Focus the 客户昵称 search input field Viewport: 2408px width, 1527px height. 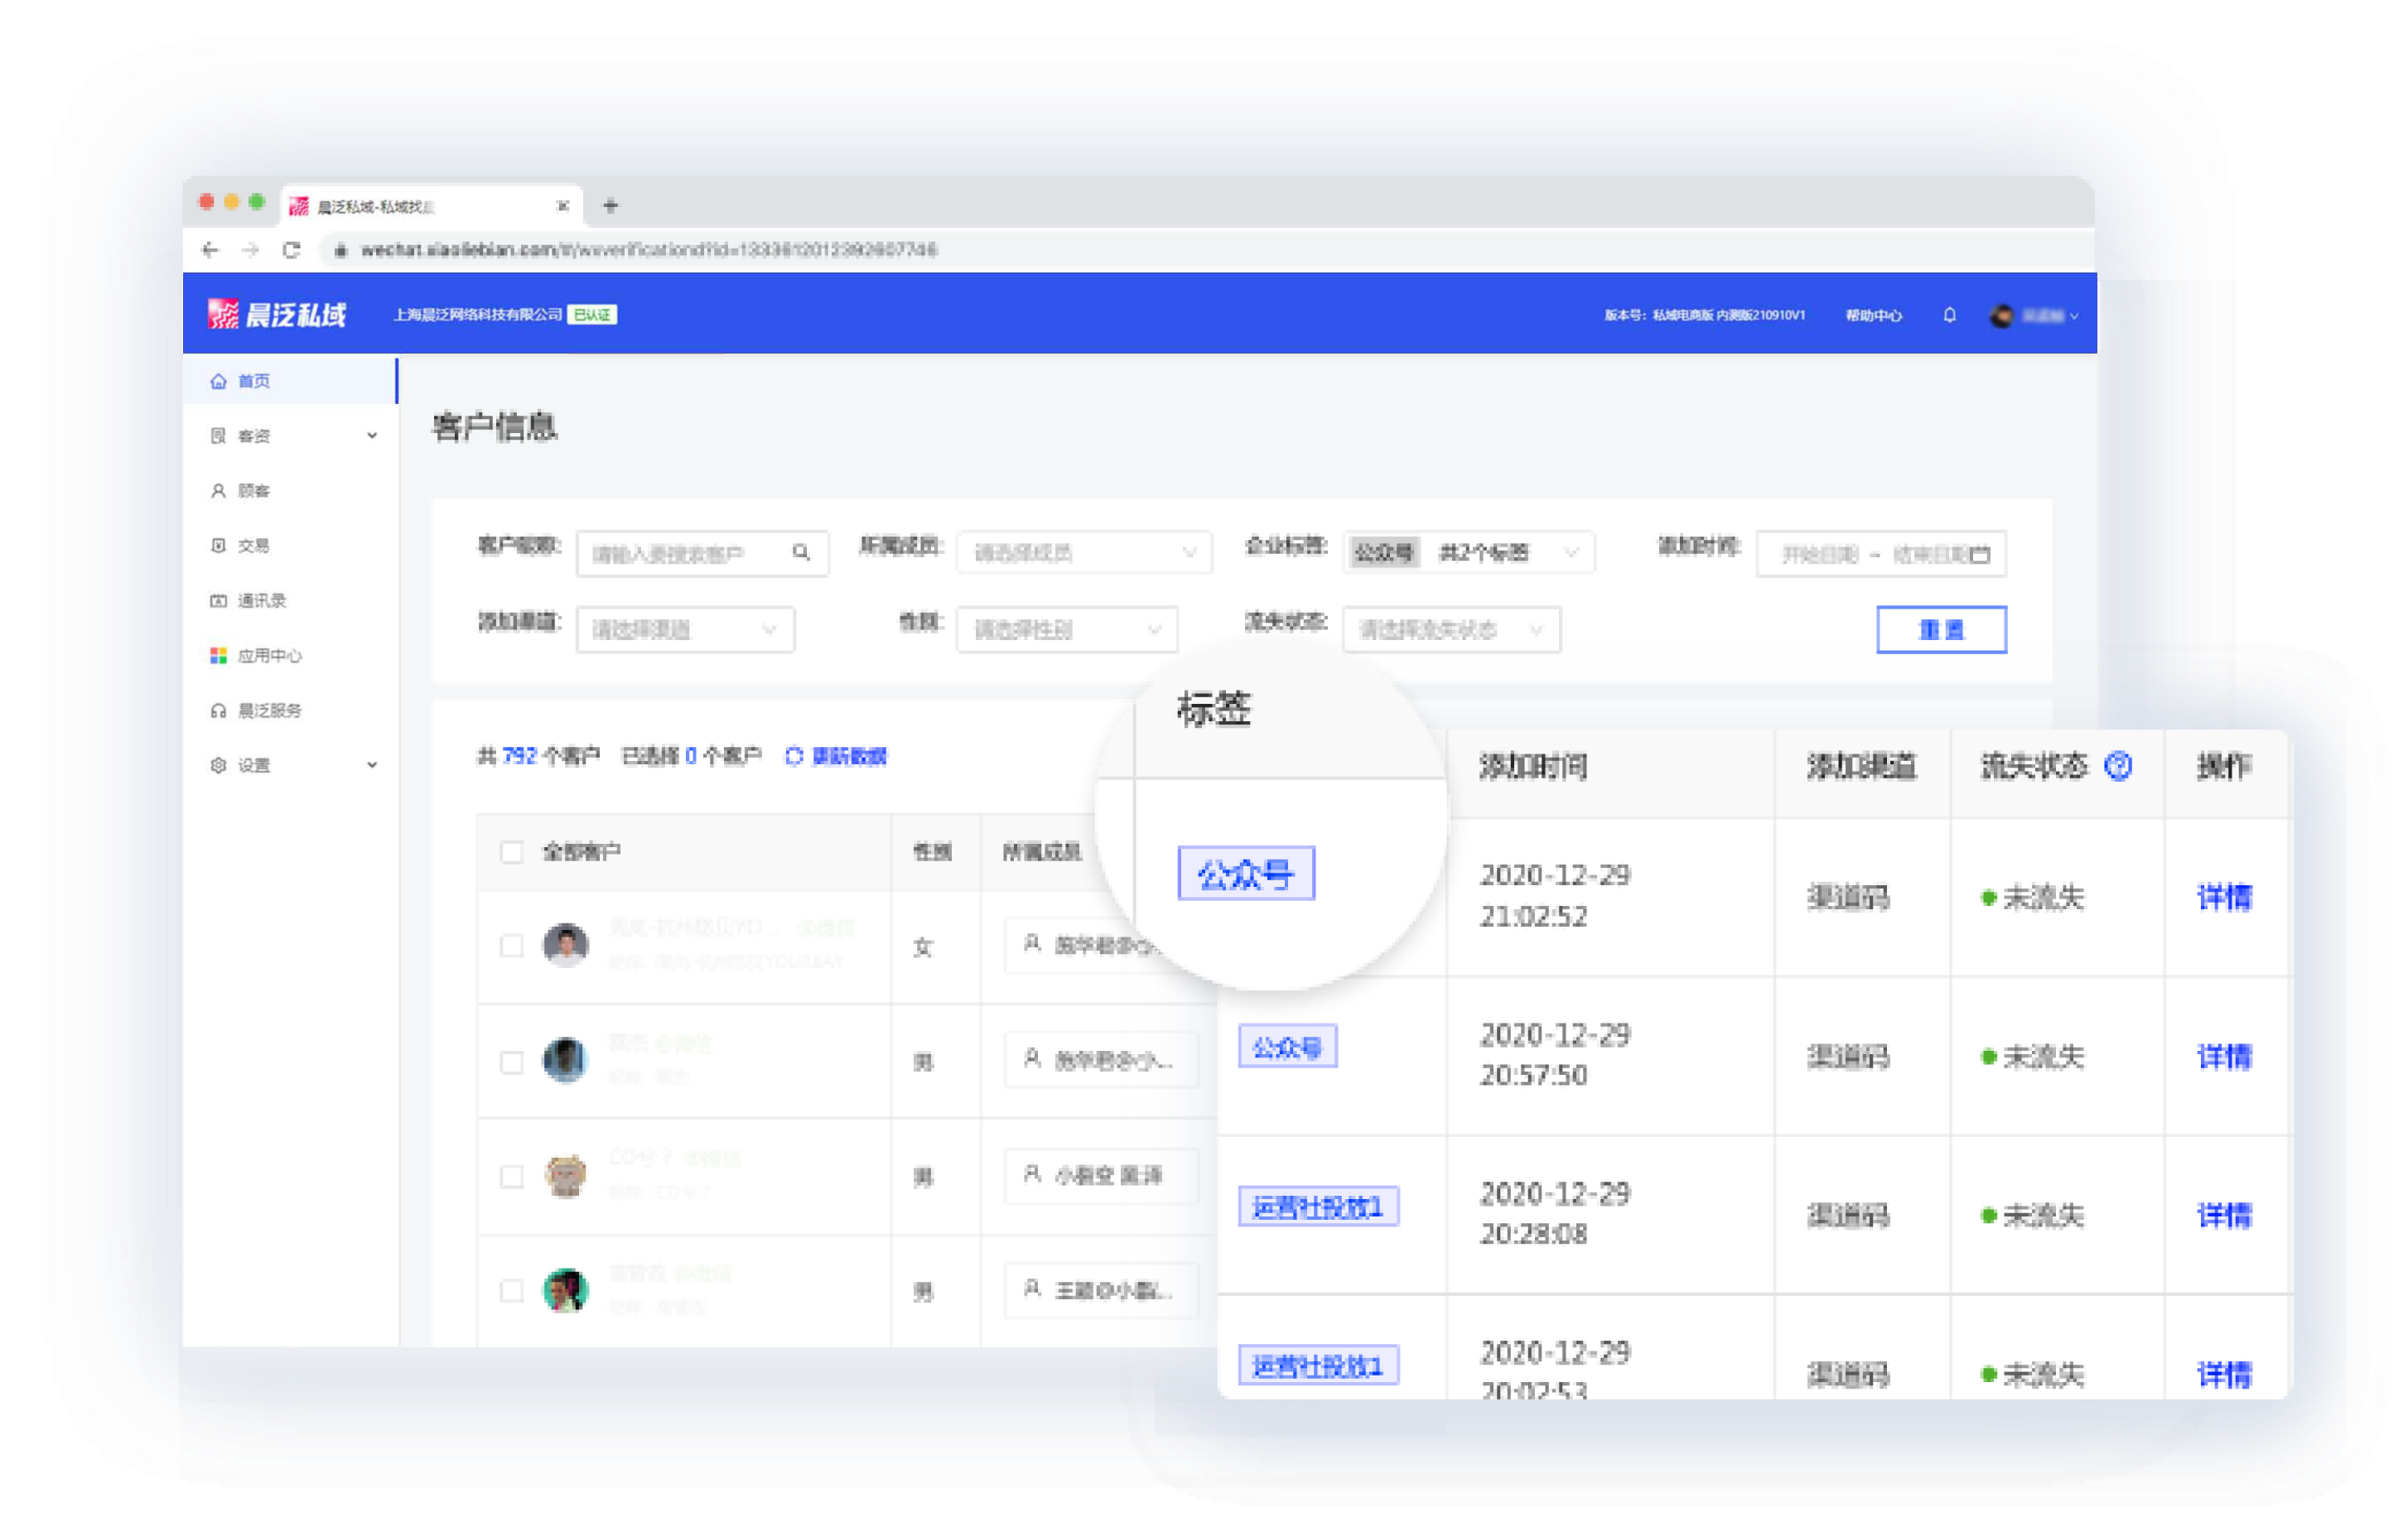[x=702, y=553]
